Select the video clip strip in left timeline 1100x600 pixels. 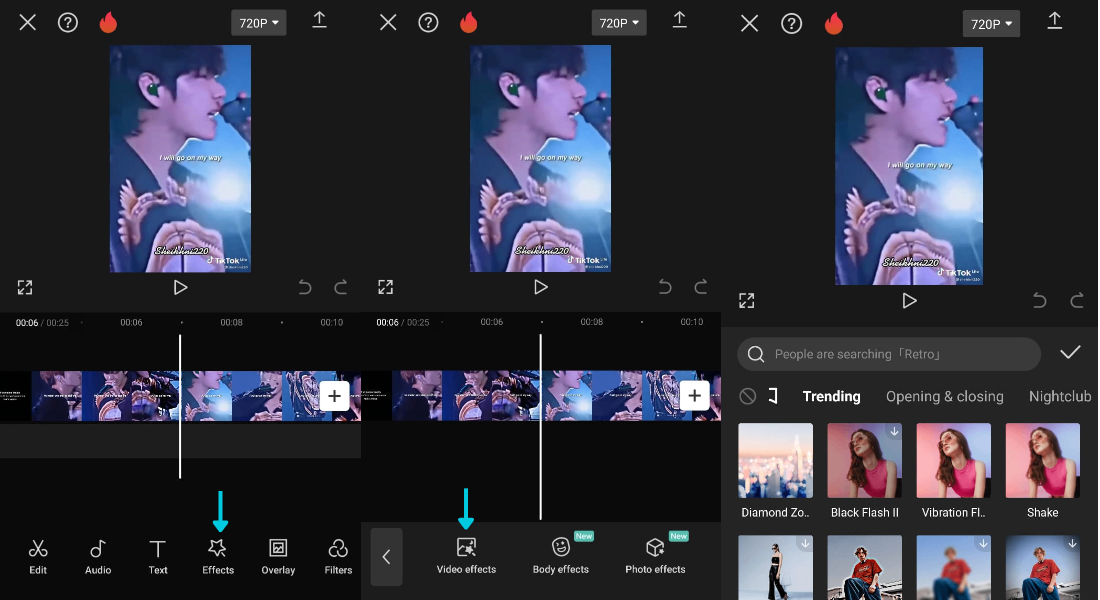coord(180,396)
